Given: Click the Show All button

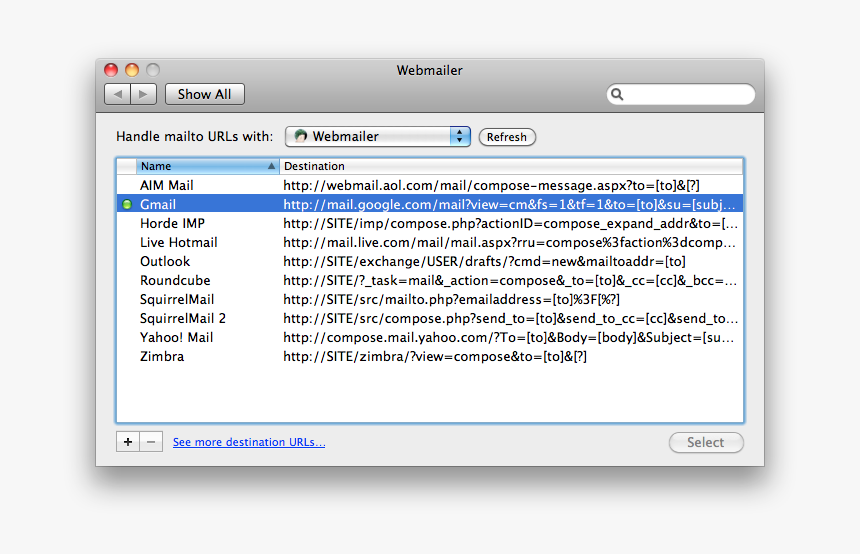Looking at the screenshot, I should tap(205, 94).
